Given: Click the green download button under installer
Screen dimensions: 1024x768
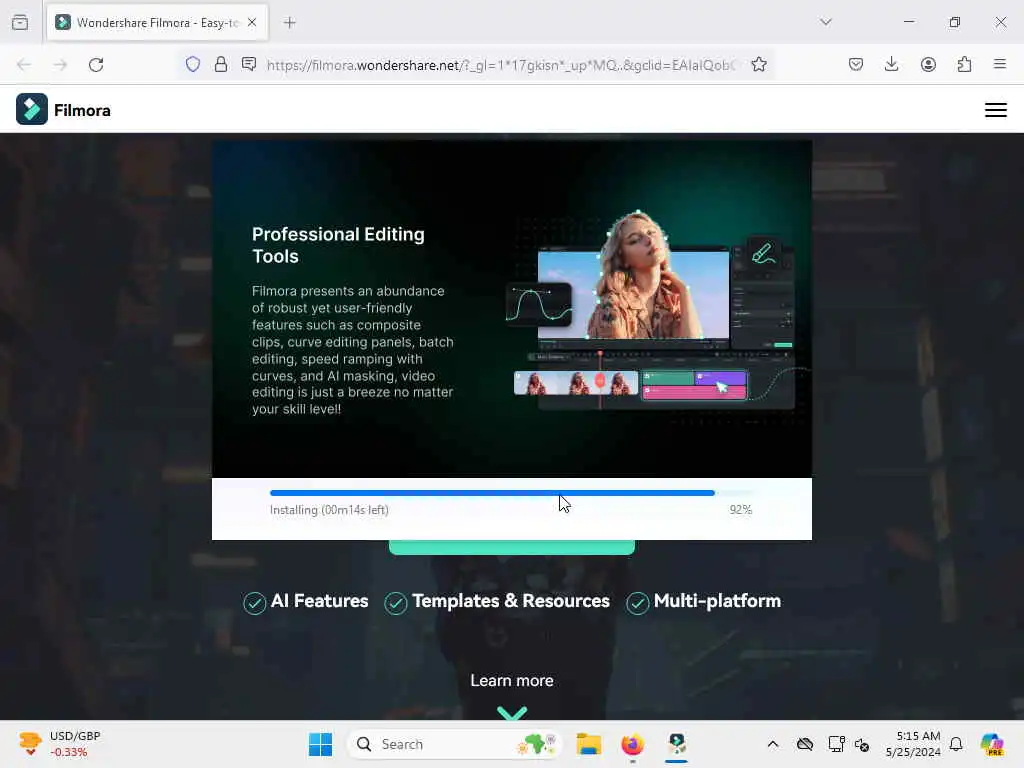Looking at the screenshot, I should [x=511, y=547].
